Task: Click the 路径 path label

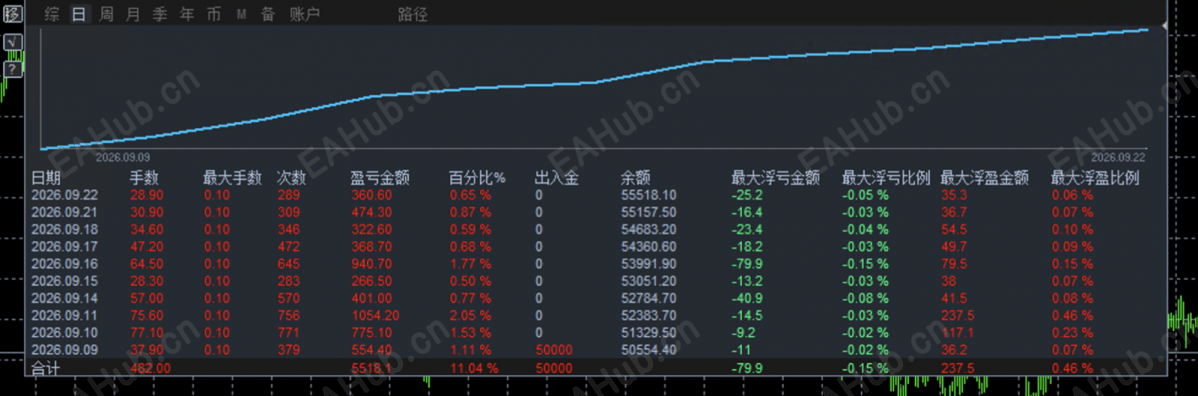Action: [413, 14]
